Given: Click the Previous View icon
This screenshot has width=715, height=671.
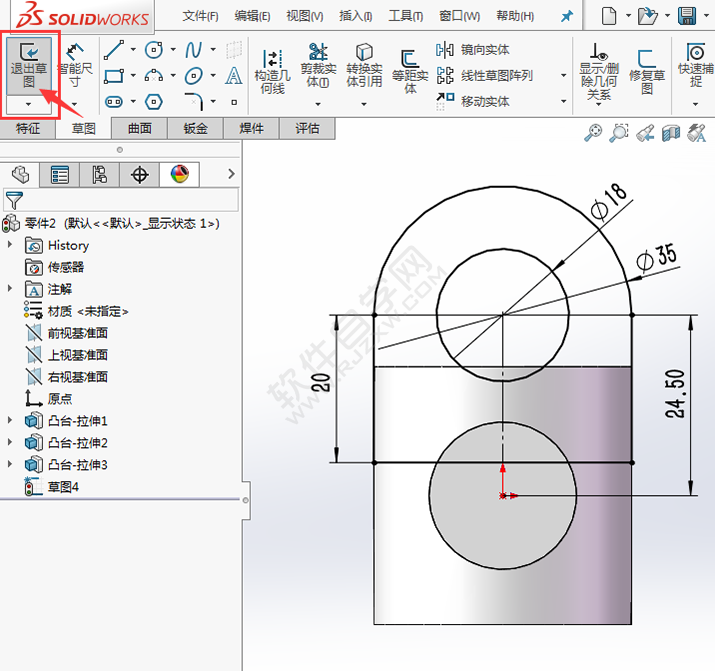Looking at the screenshot, I should pyautogui.click(x=645, y=134).
